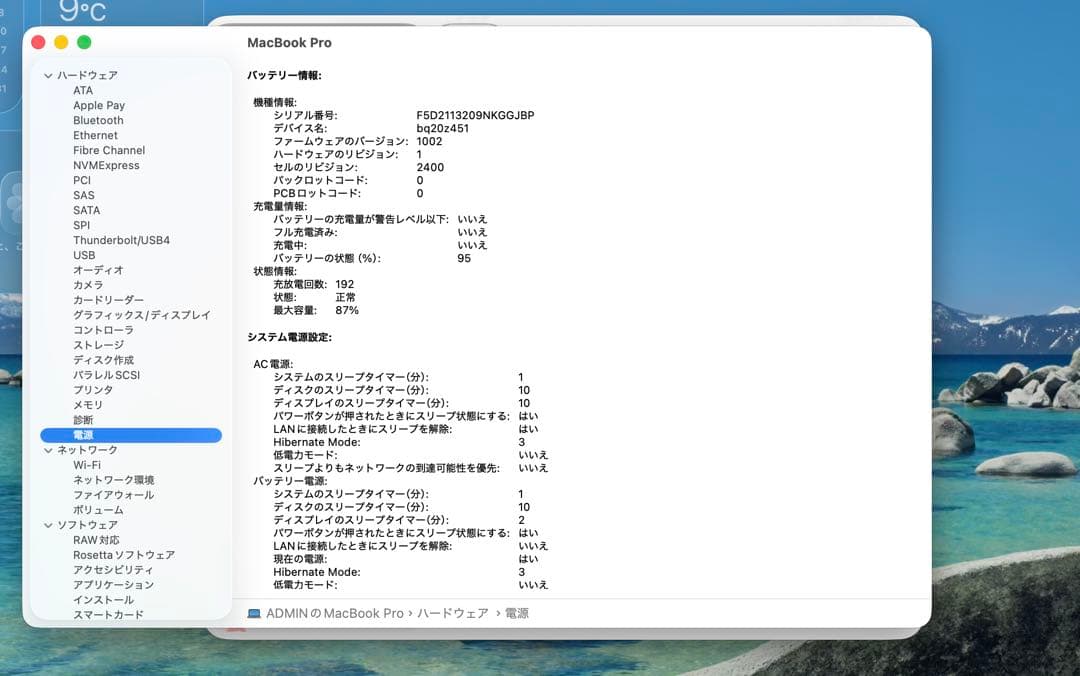
Task: Select Wi-Fi under ネットワーク
Action: click(88, 464)
